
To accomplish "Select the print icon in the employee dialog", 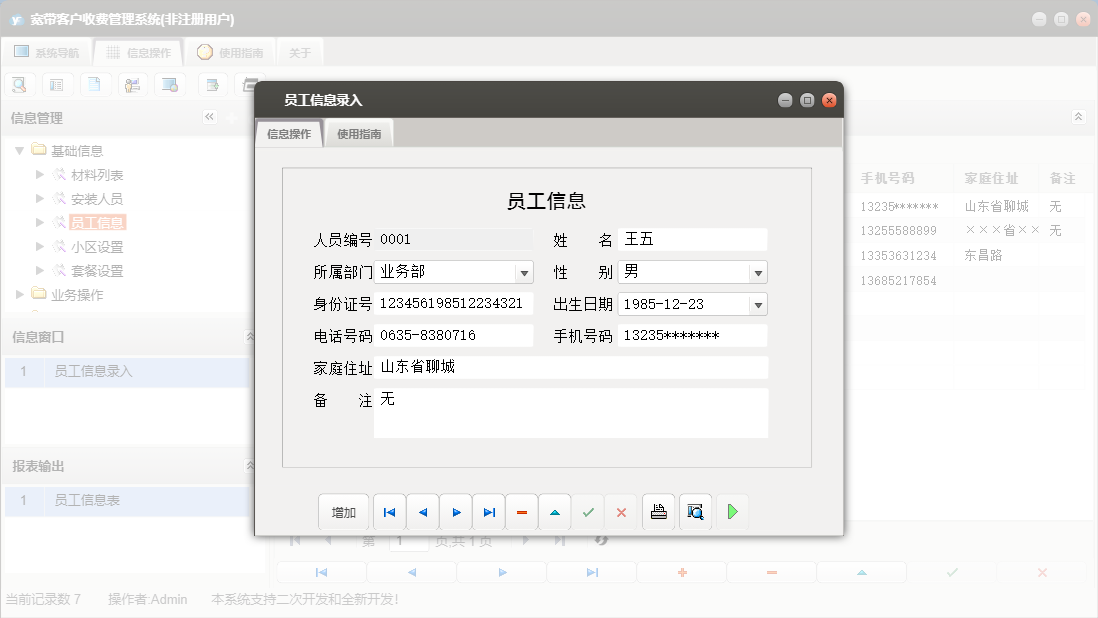I will pos(658,511).
